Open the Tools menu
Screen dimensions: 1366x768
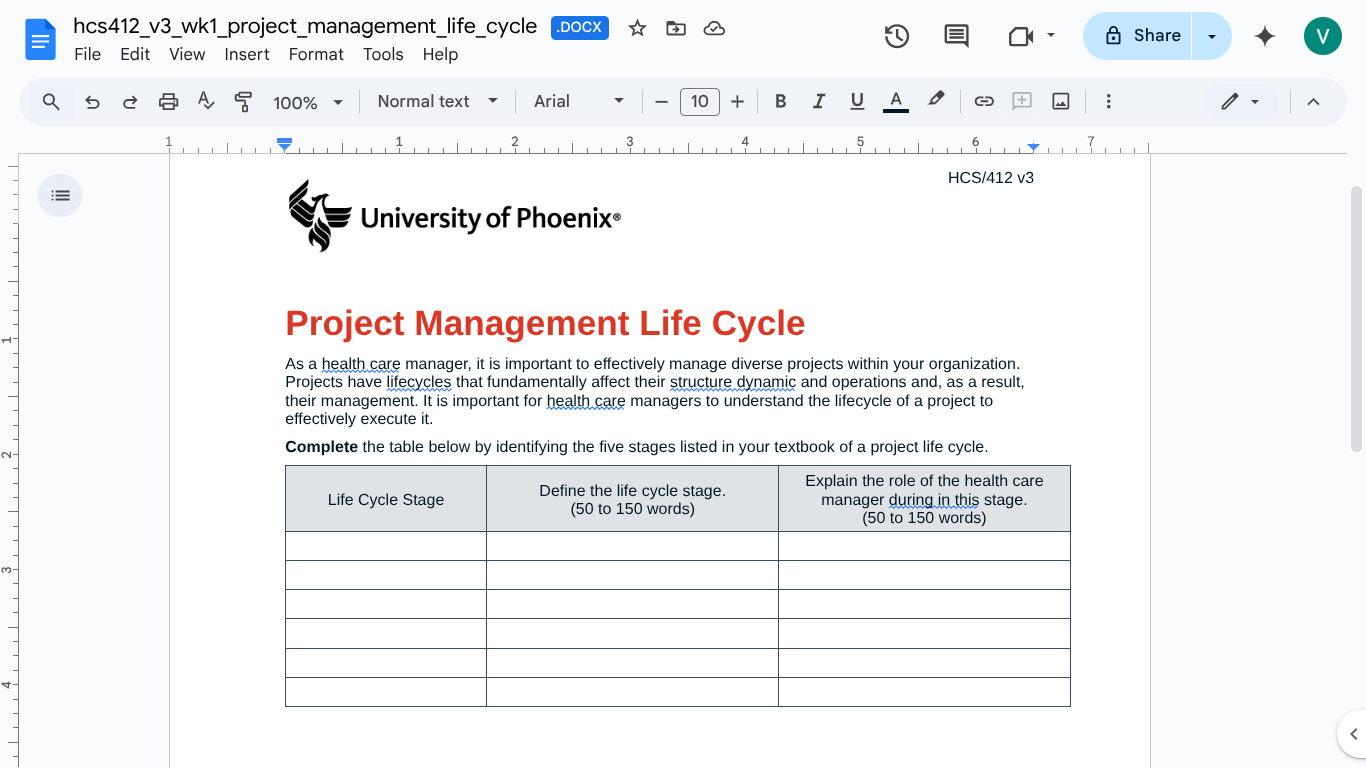tap(383, 54)
